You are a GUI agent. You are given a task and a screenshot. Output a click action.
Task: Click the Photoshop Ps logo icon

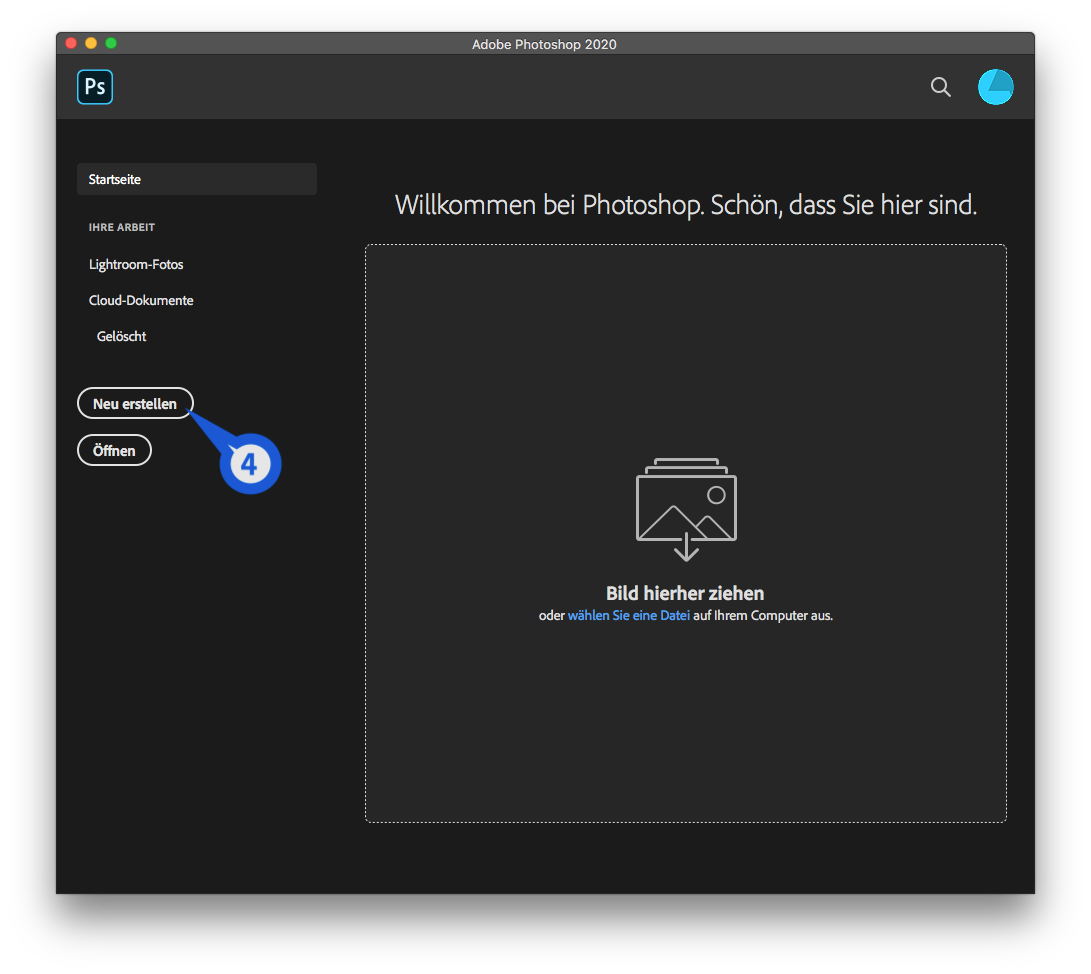click(x=95, y=87)
